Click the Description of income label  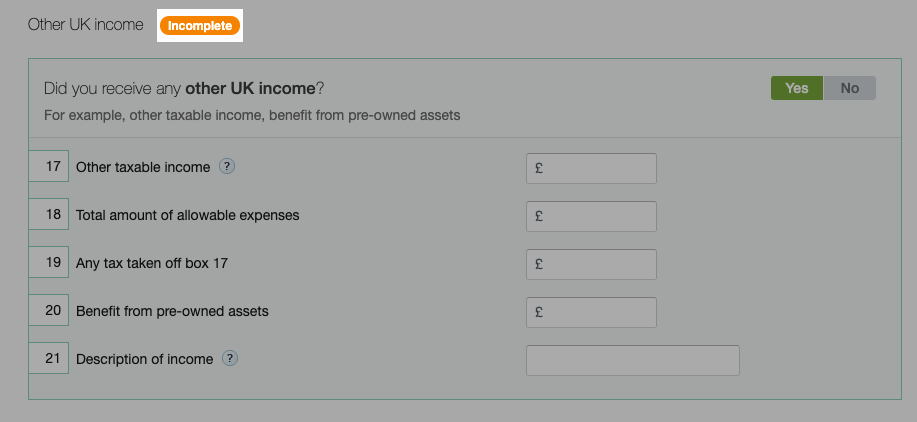coord(144,359)
